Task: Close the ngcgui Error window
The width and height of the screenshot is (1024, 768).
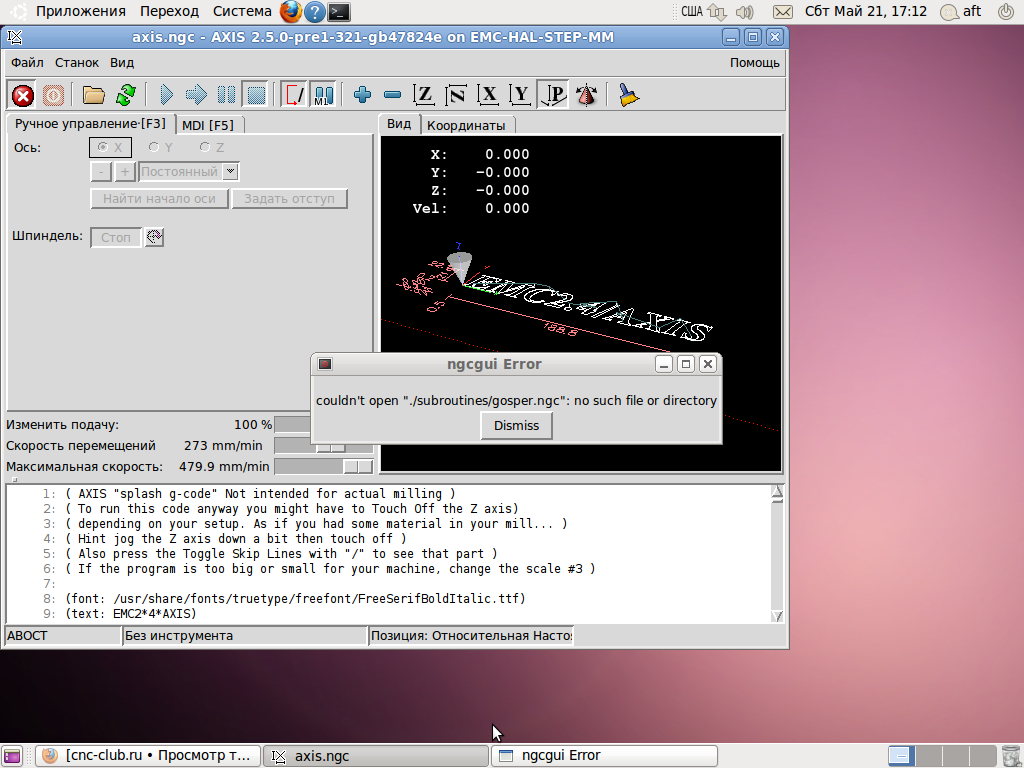Action: point(708,364)
